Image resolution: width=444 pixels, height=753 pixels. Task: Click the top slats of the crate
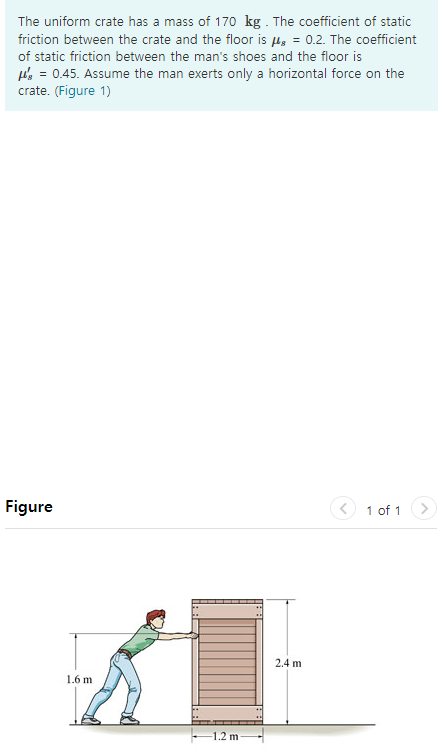click(227, 608)
